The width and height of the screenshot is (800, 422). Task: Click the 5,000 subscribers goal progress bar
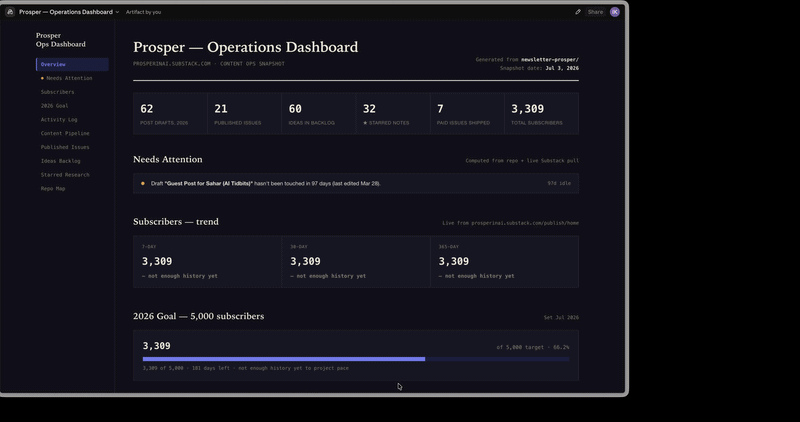coord(356,359)
